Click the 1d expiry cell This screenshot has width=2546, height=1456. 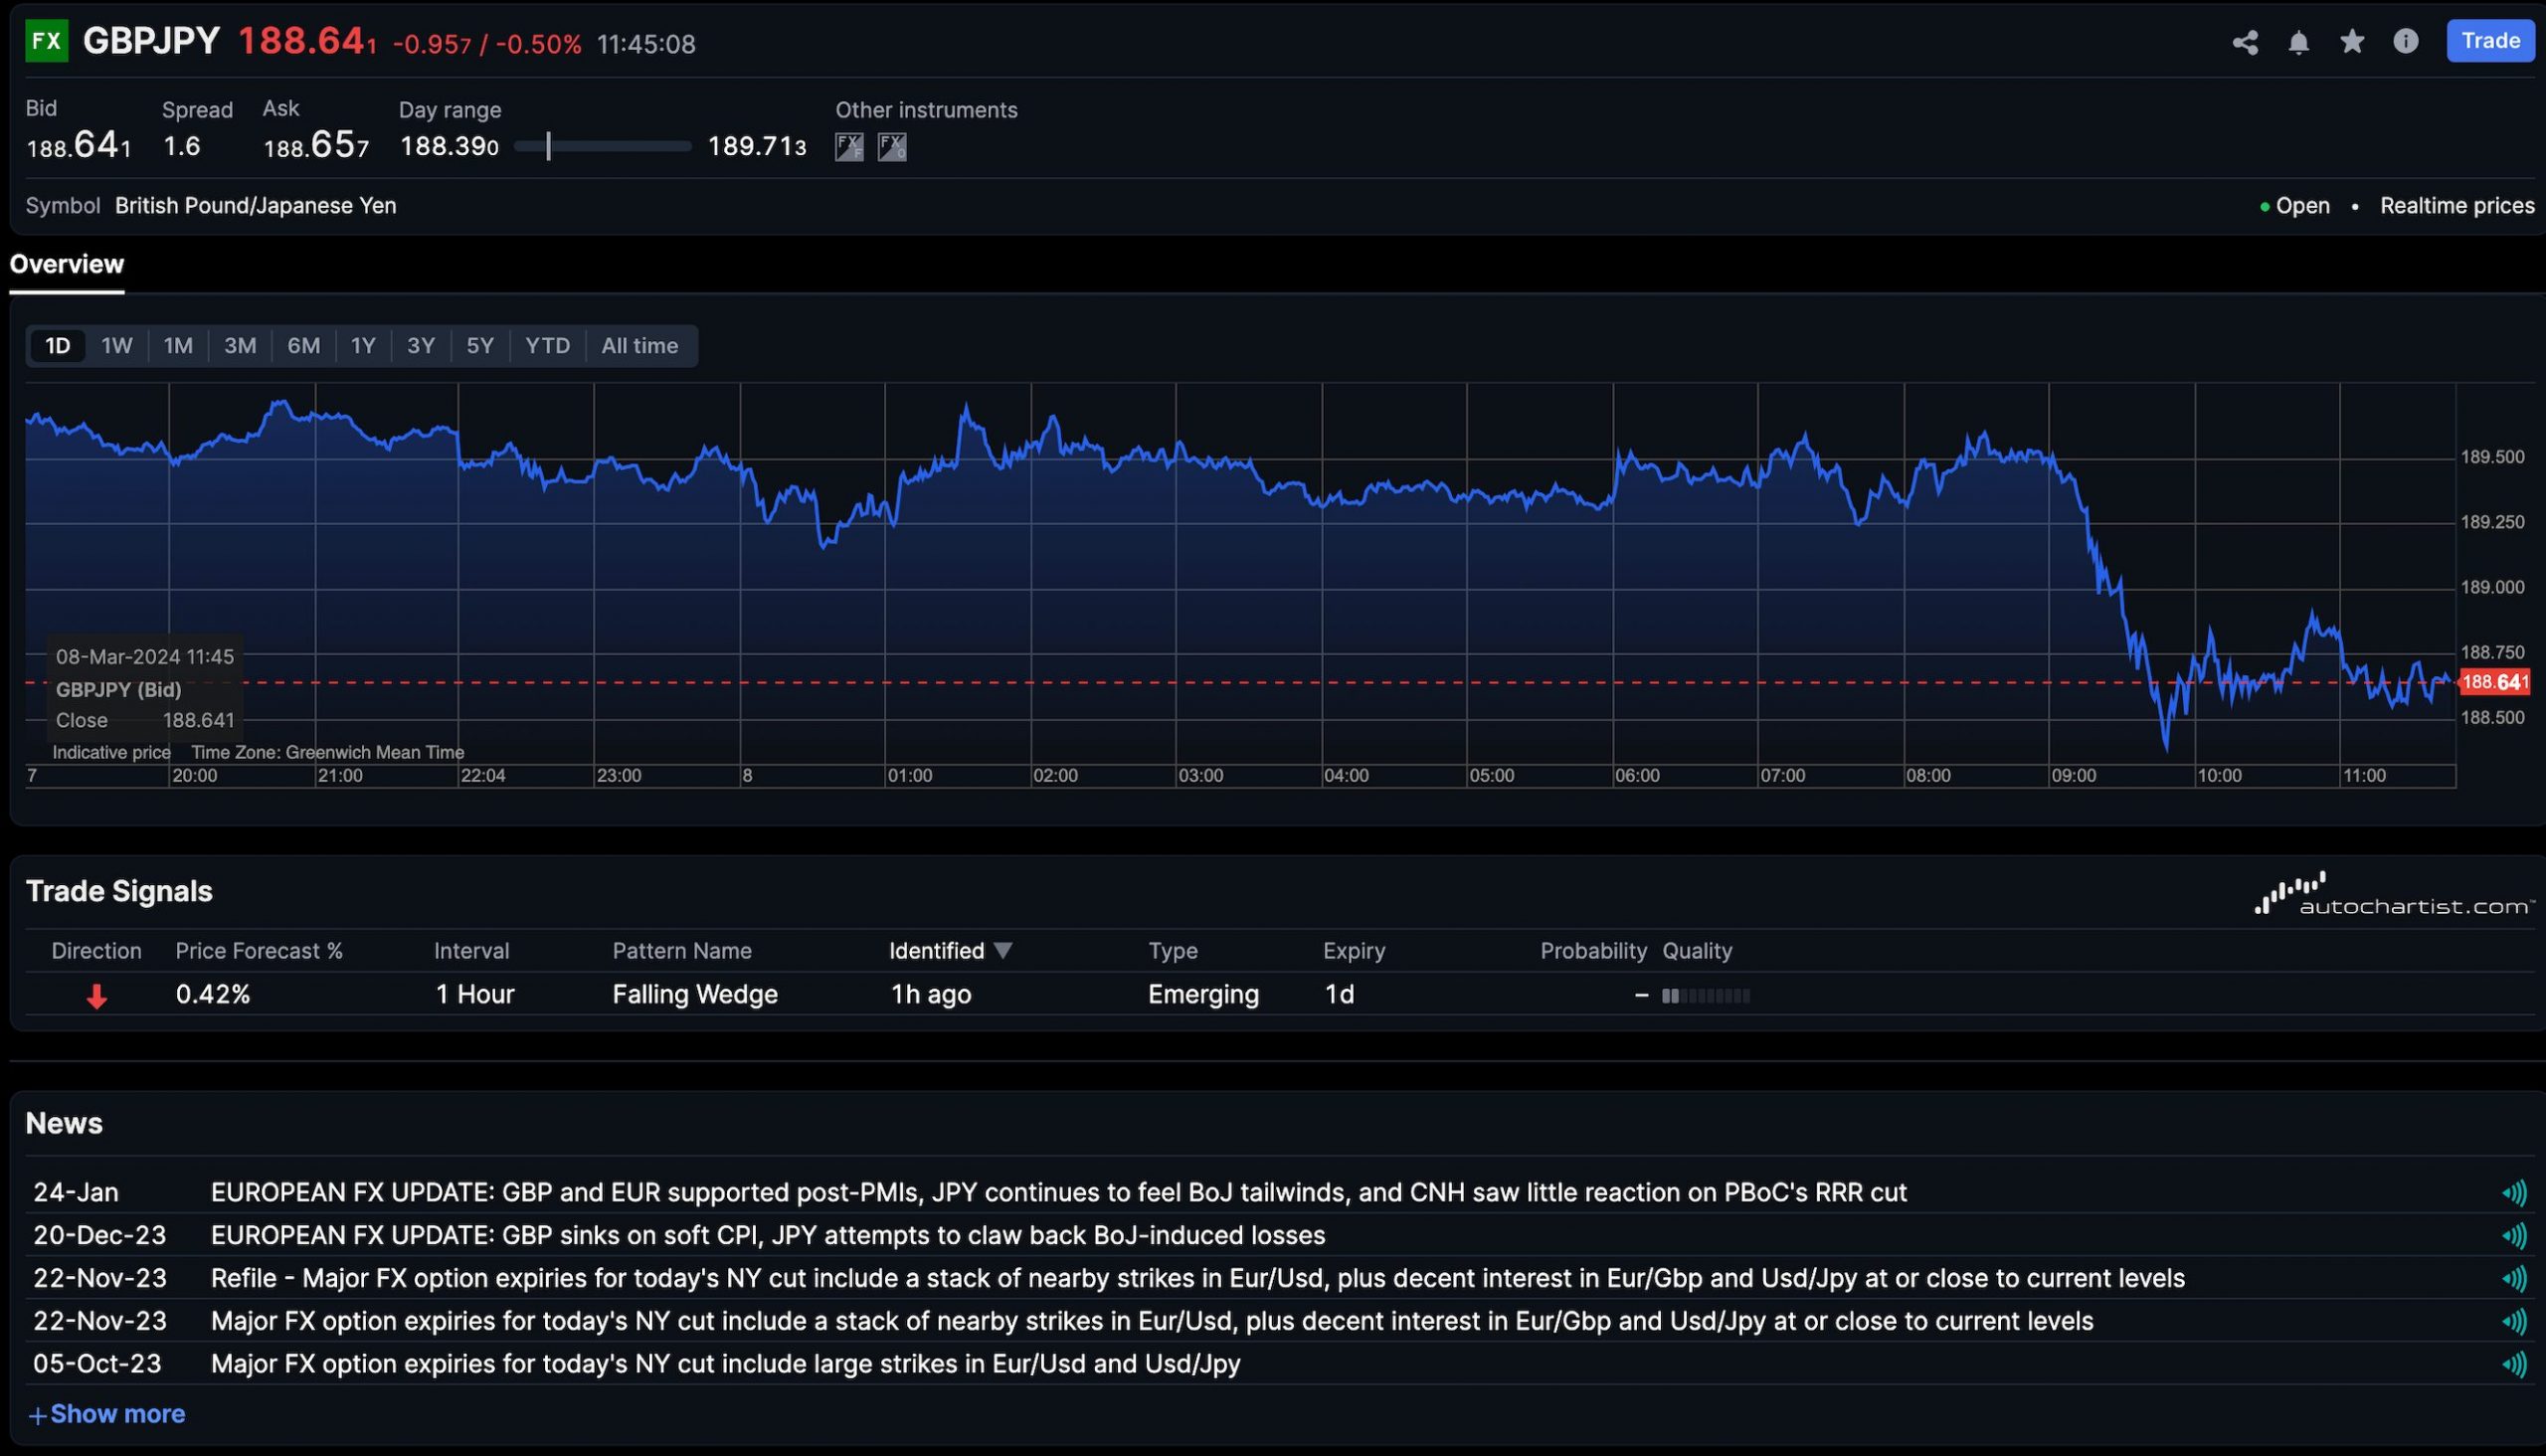pyautogui.click(x=1339, y=995)
